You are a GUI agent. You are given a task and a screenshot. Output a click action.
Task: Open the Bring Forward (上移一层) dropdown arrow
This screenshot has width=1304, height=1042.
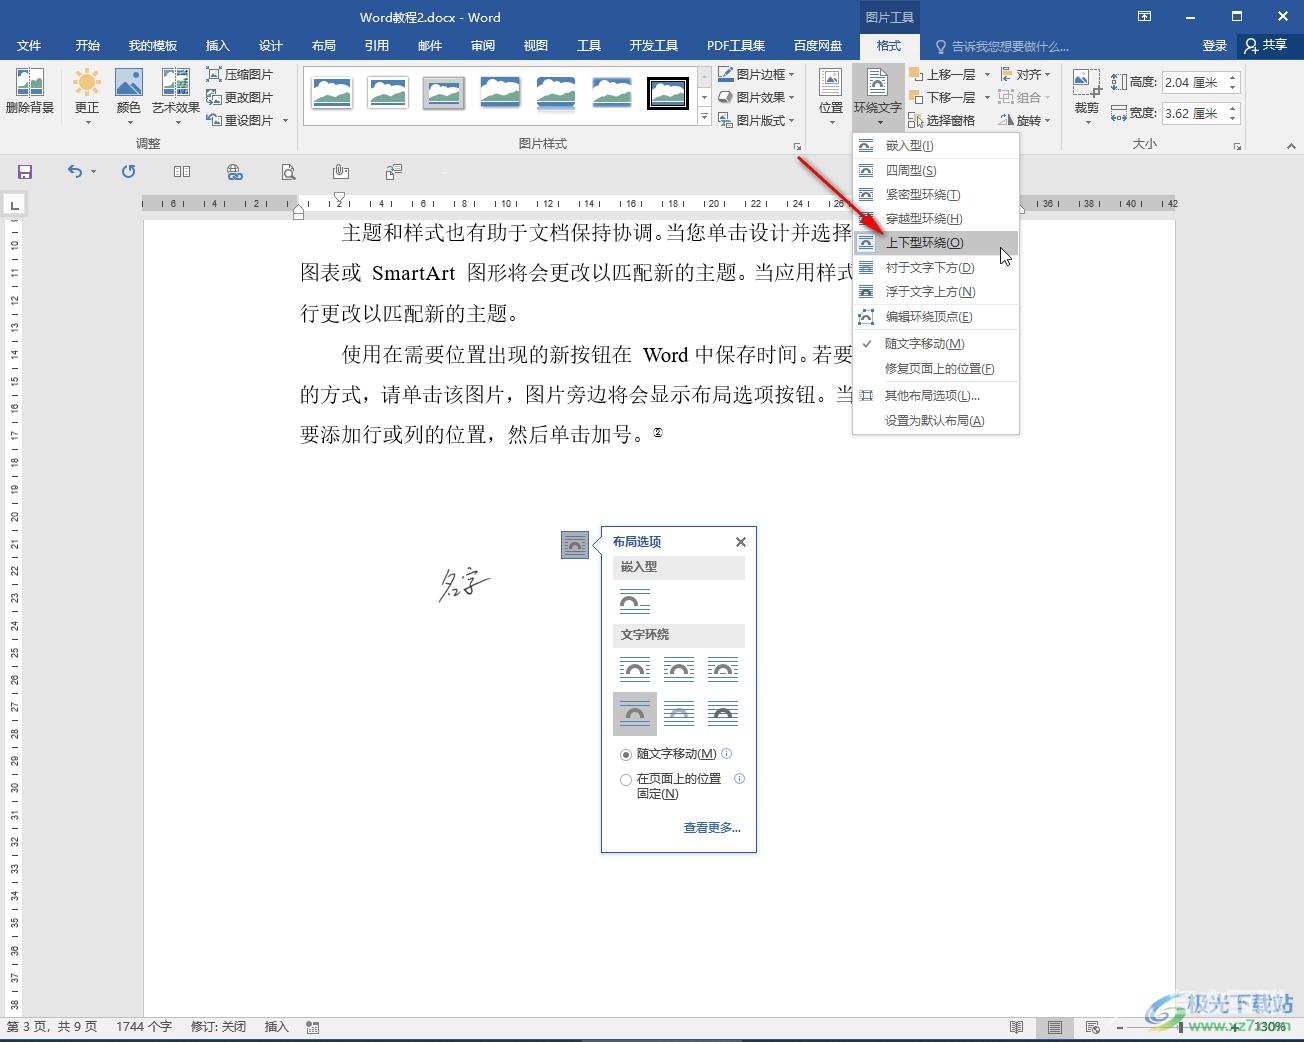click(x=987, y=74)
